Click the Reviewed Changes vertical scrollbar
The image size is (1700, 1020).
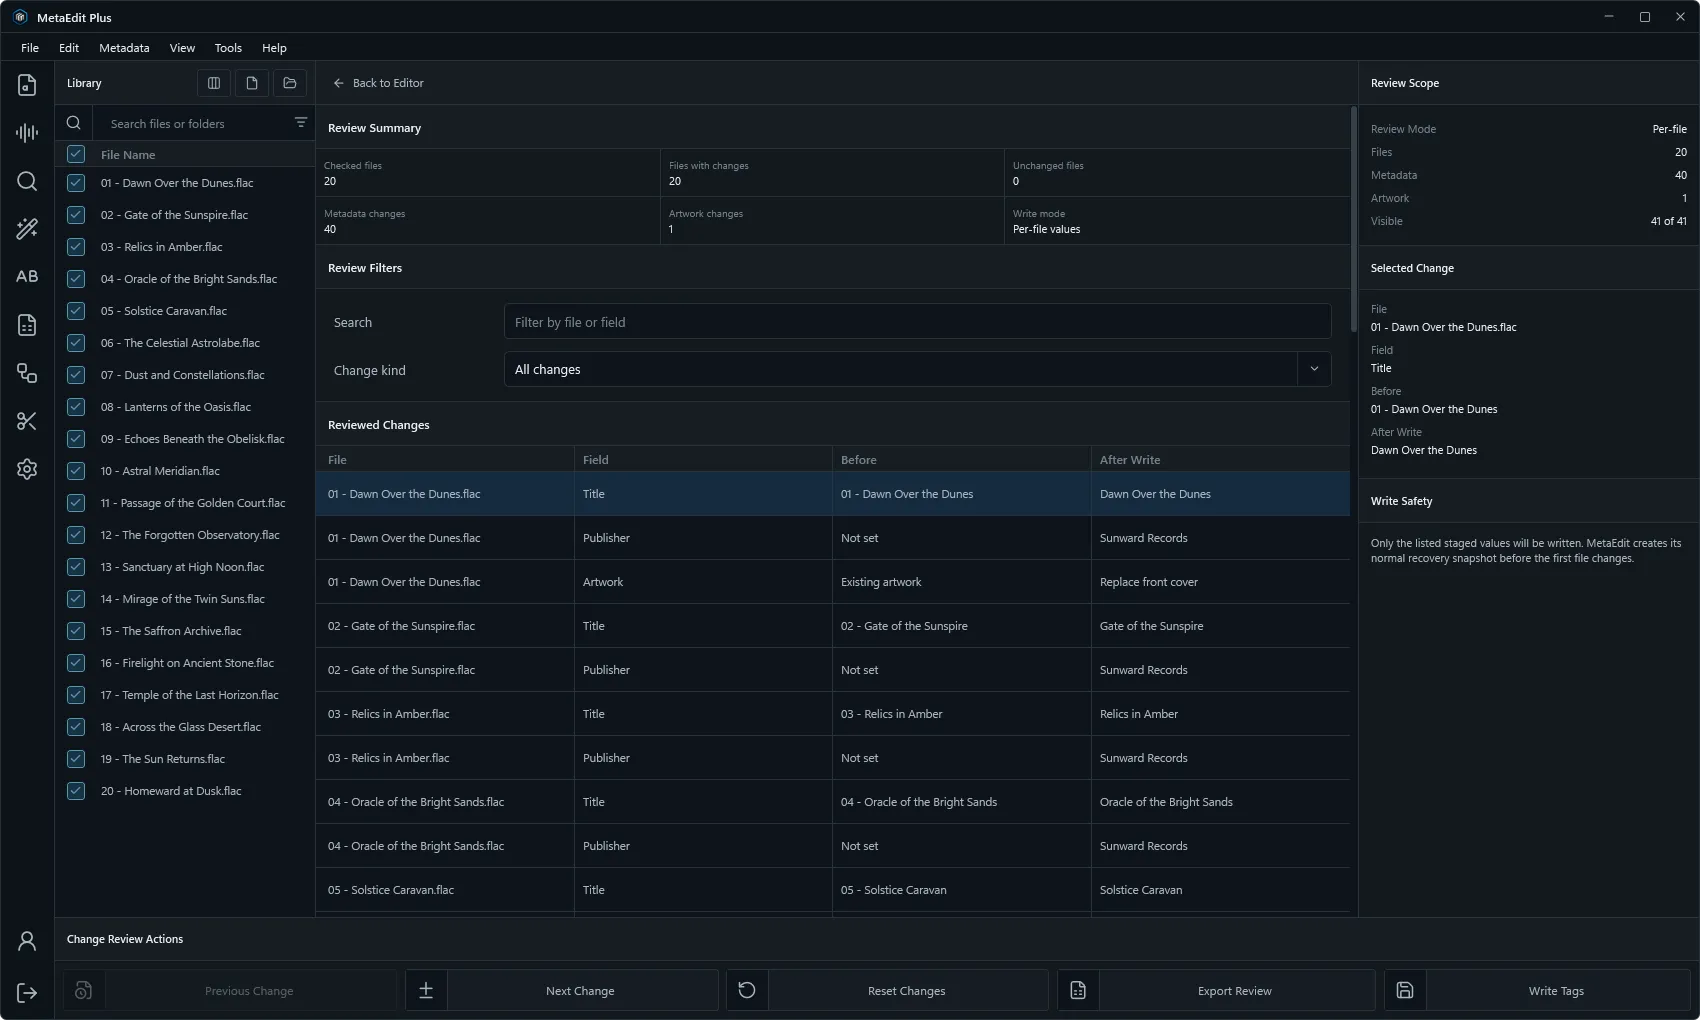pos(1354,220)
